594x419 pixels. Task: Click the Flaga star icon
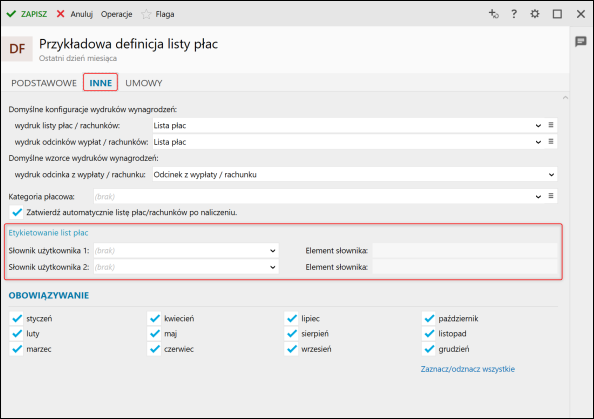pyautogui.click(x=146, y=14)
